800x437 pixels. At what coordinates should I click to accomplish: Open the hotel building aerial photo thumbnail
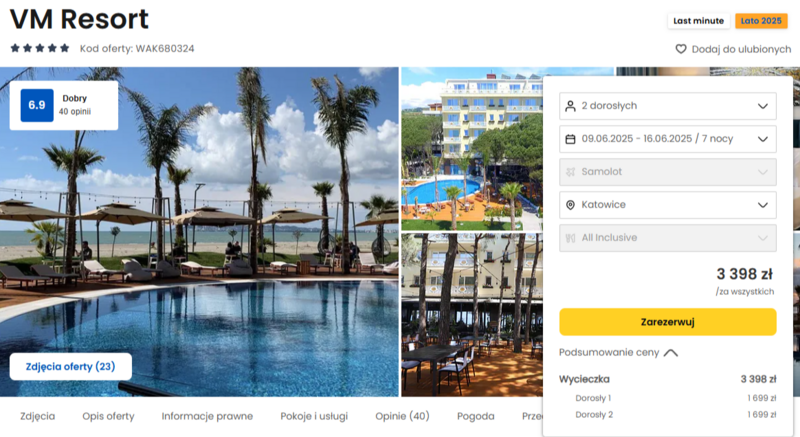[x=472, y=149]
